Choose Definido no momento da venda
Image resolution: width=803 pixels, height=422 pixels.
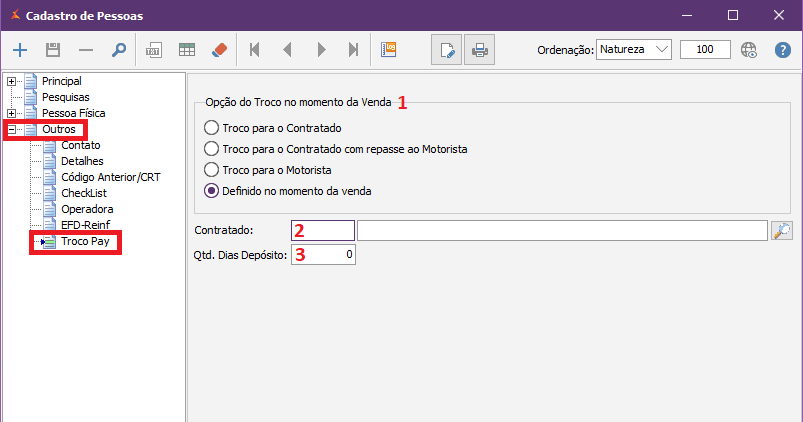click(210, 191)
